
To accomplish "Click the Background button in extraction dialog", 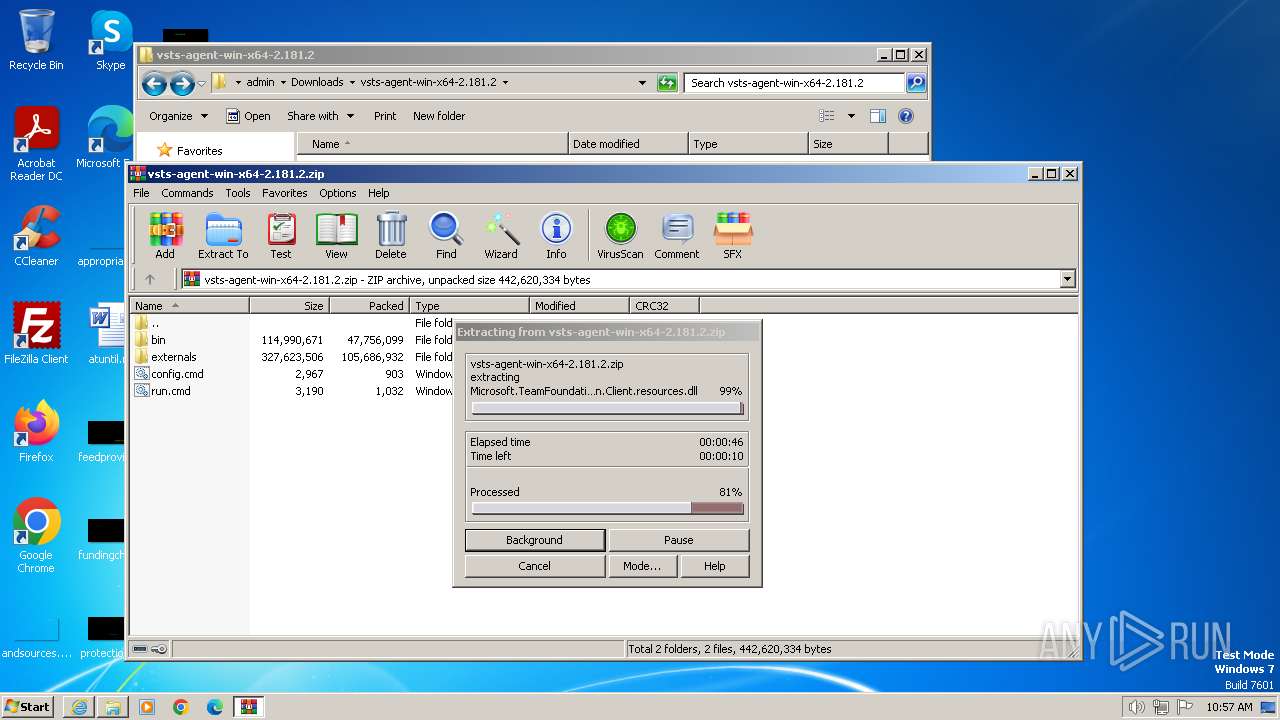I will coord(535,540).
